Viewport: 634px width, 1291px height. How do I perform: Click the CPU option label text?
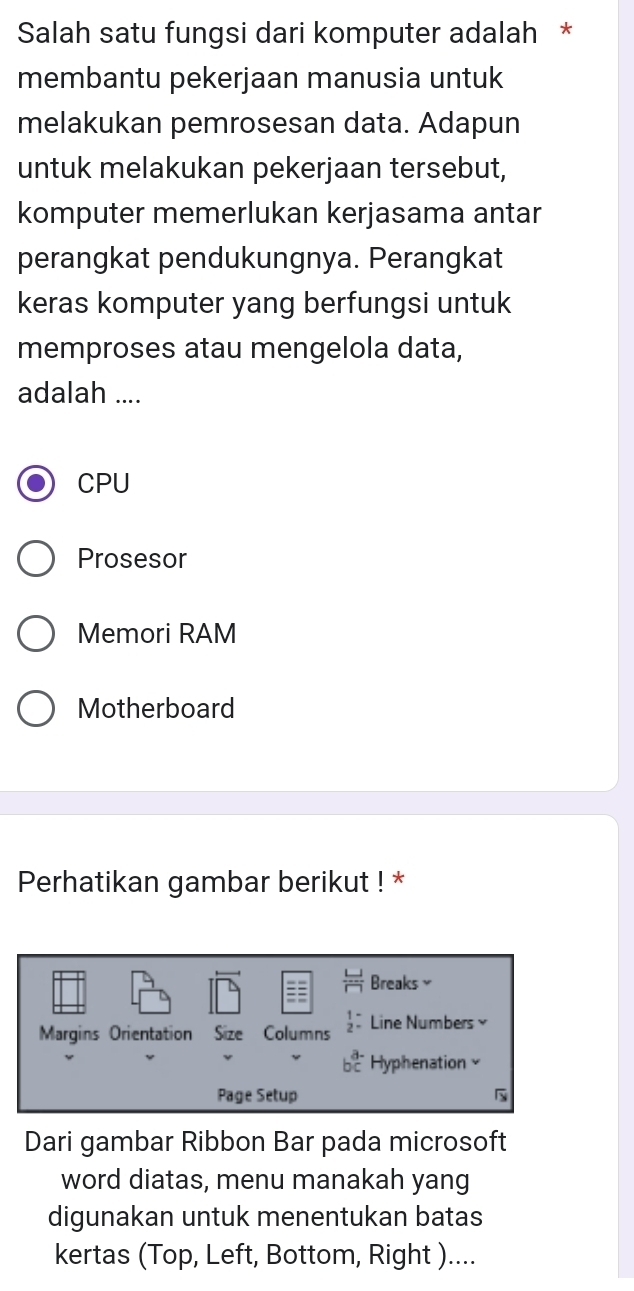(104, 484)
